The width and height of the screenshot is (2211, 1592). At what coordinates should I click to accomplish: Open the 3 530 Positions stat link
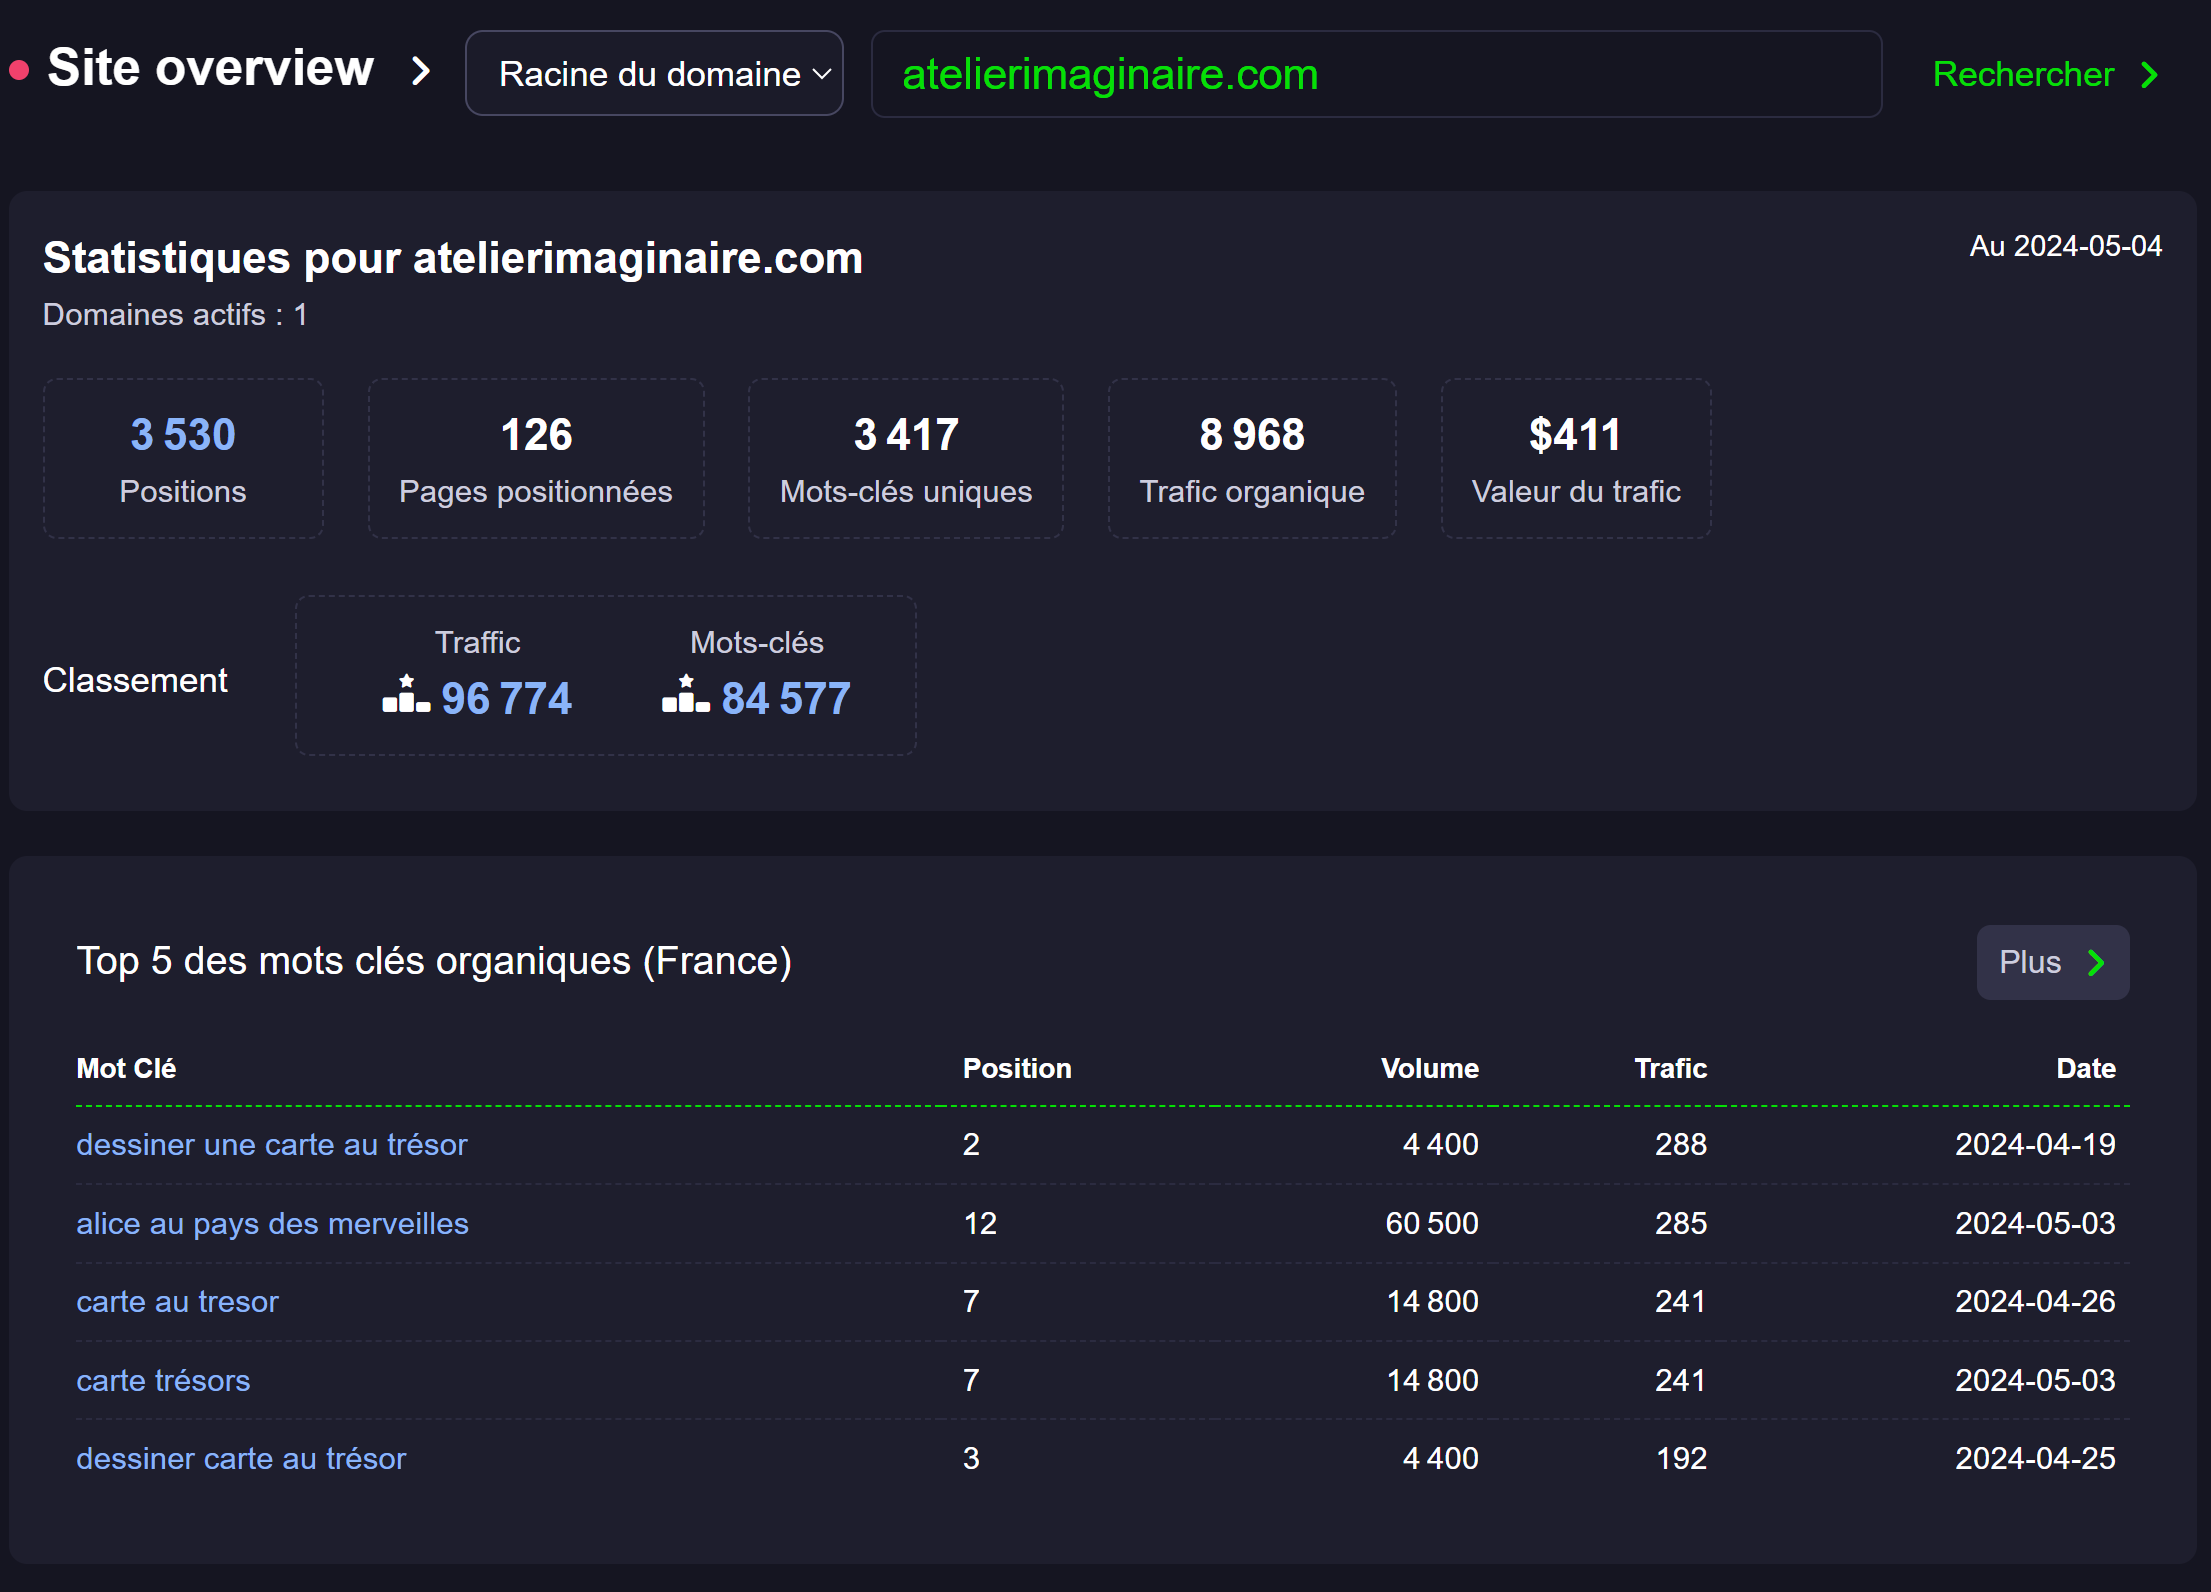183,435
